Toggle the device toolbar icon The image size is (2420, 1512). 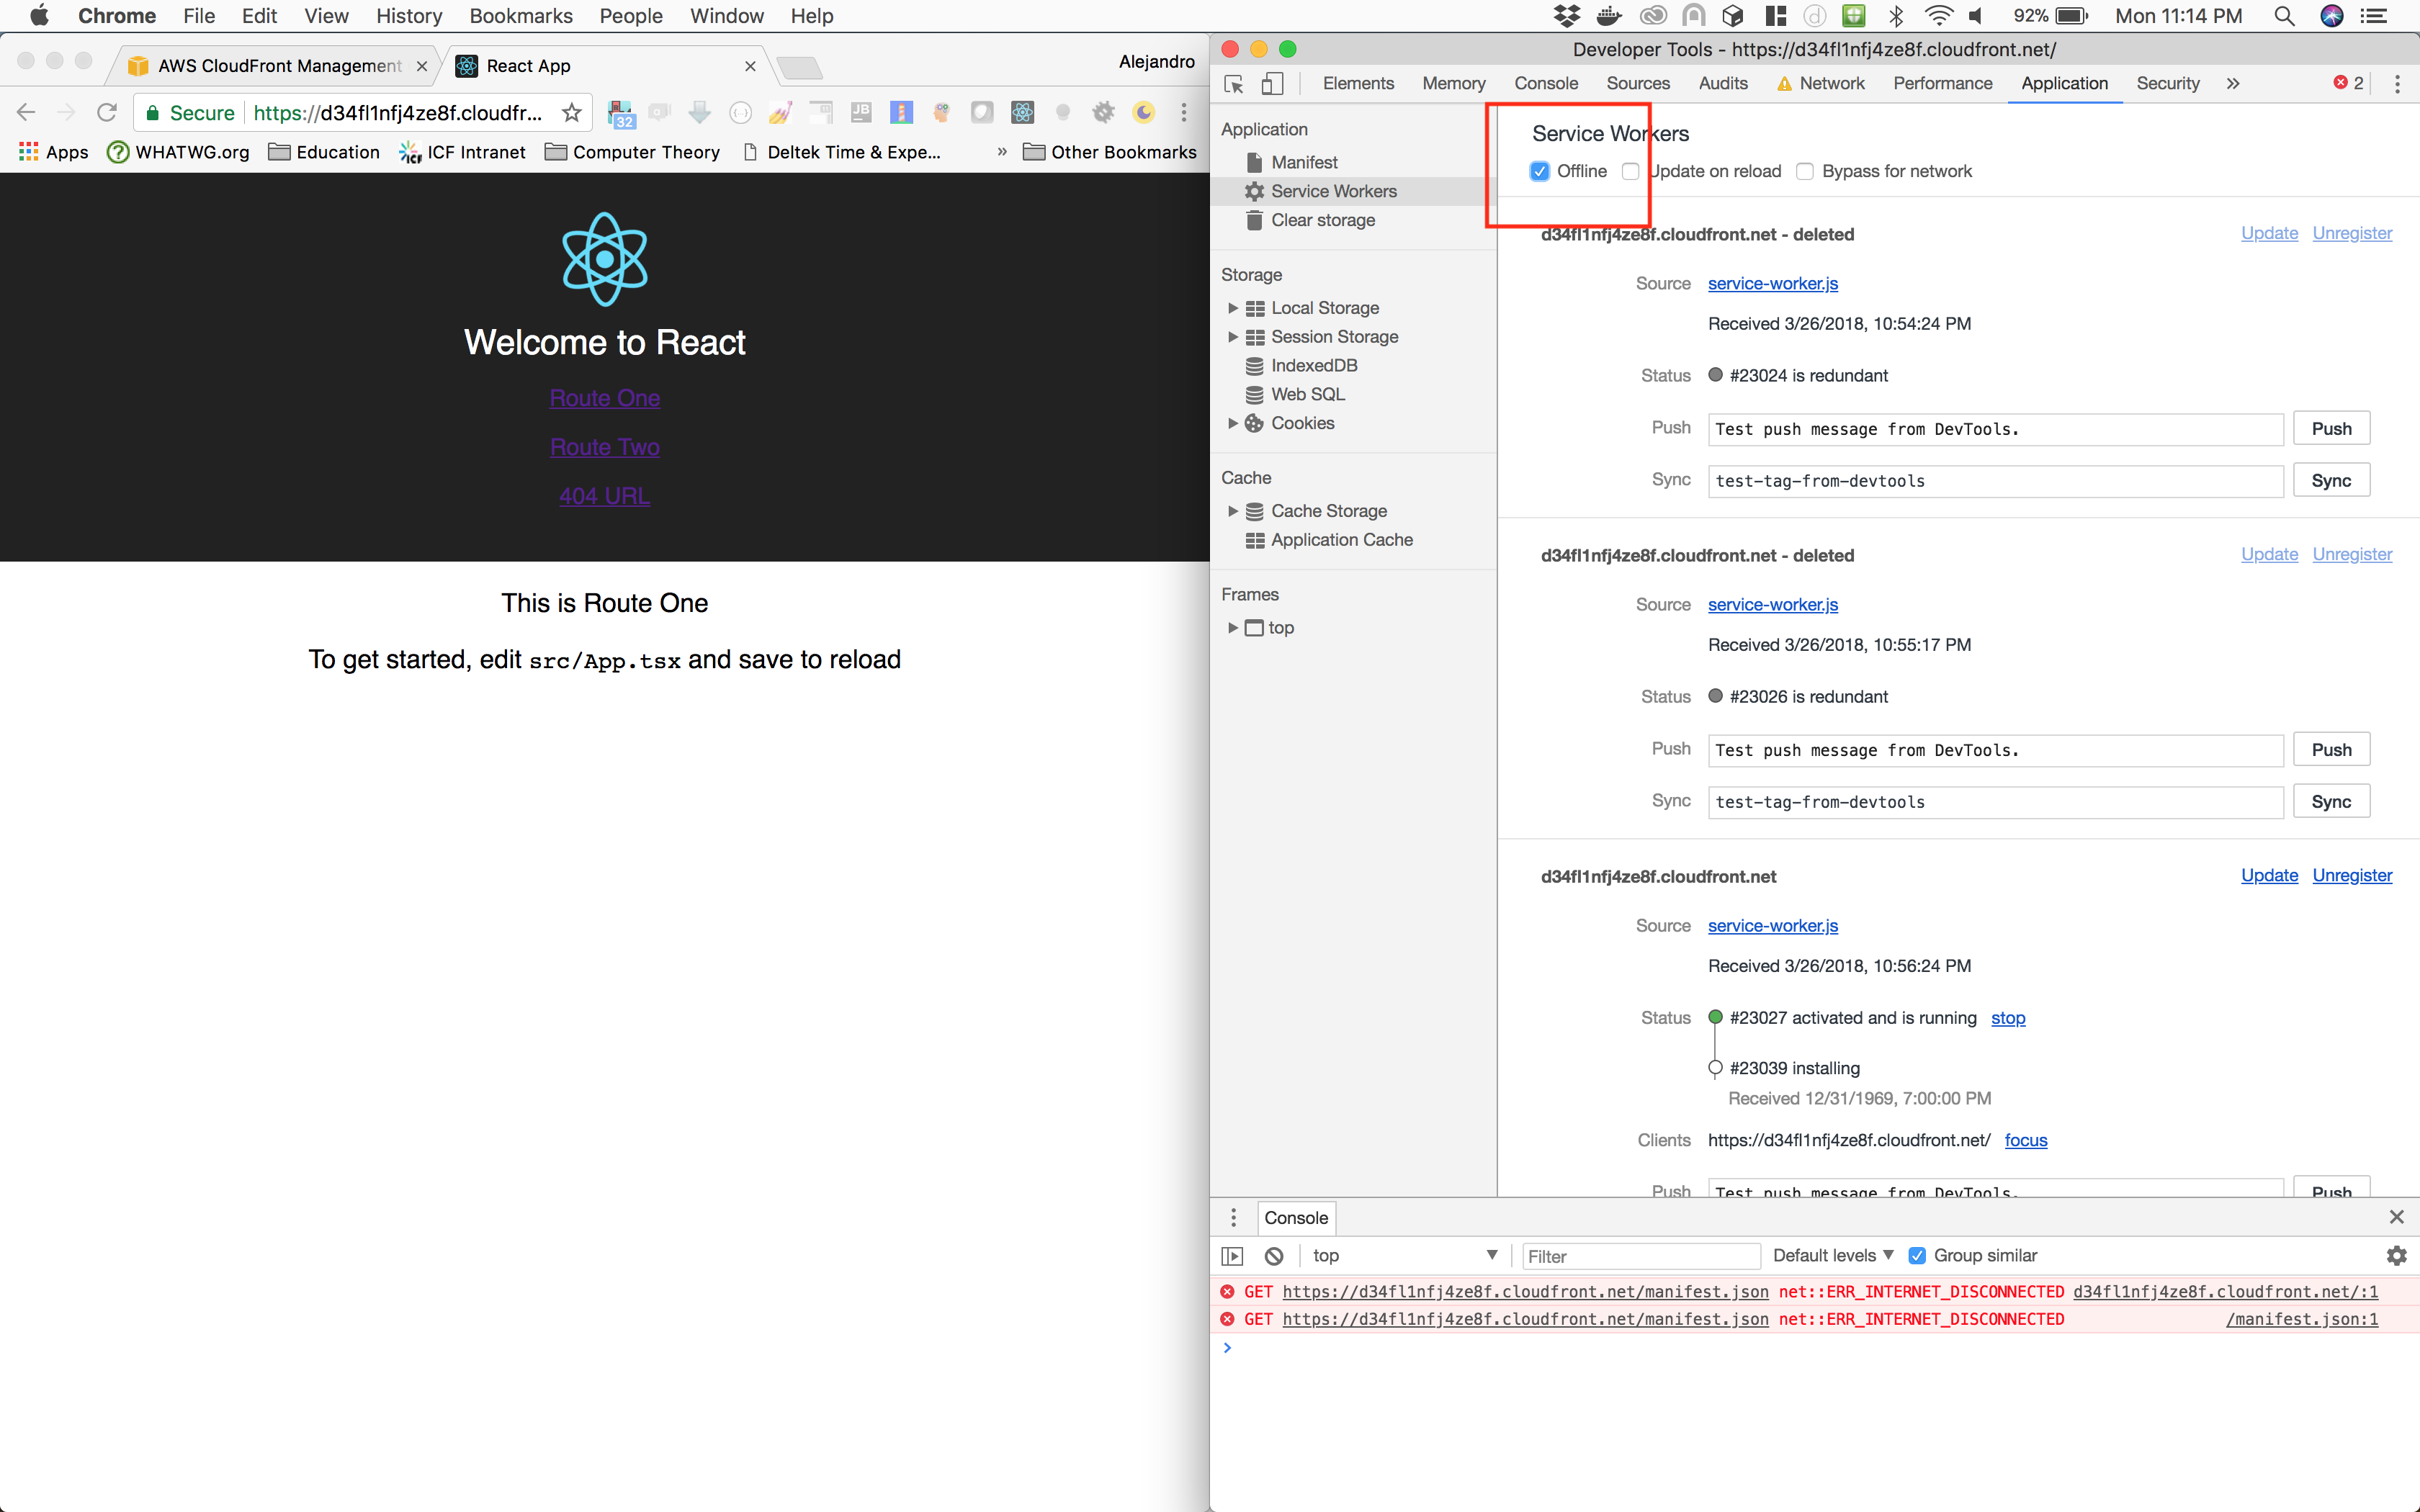[1272, 84]
